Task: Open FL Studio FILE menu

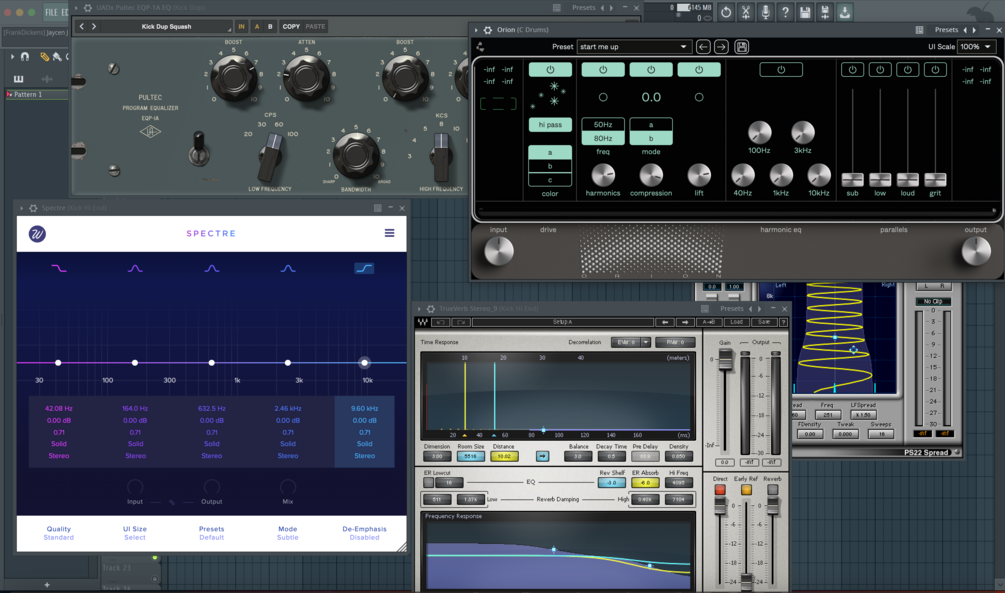Action: point(51,12)
